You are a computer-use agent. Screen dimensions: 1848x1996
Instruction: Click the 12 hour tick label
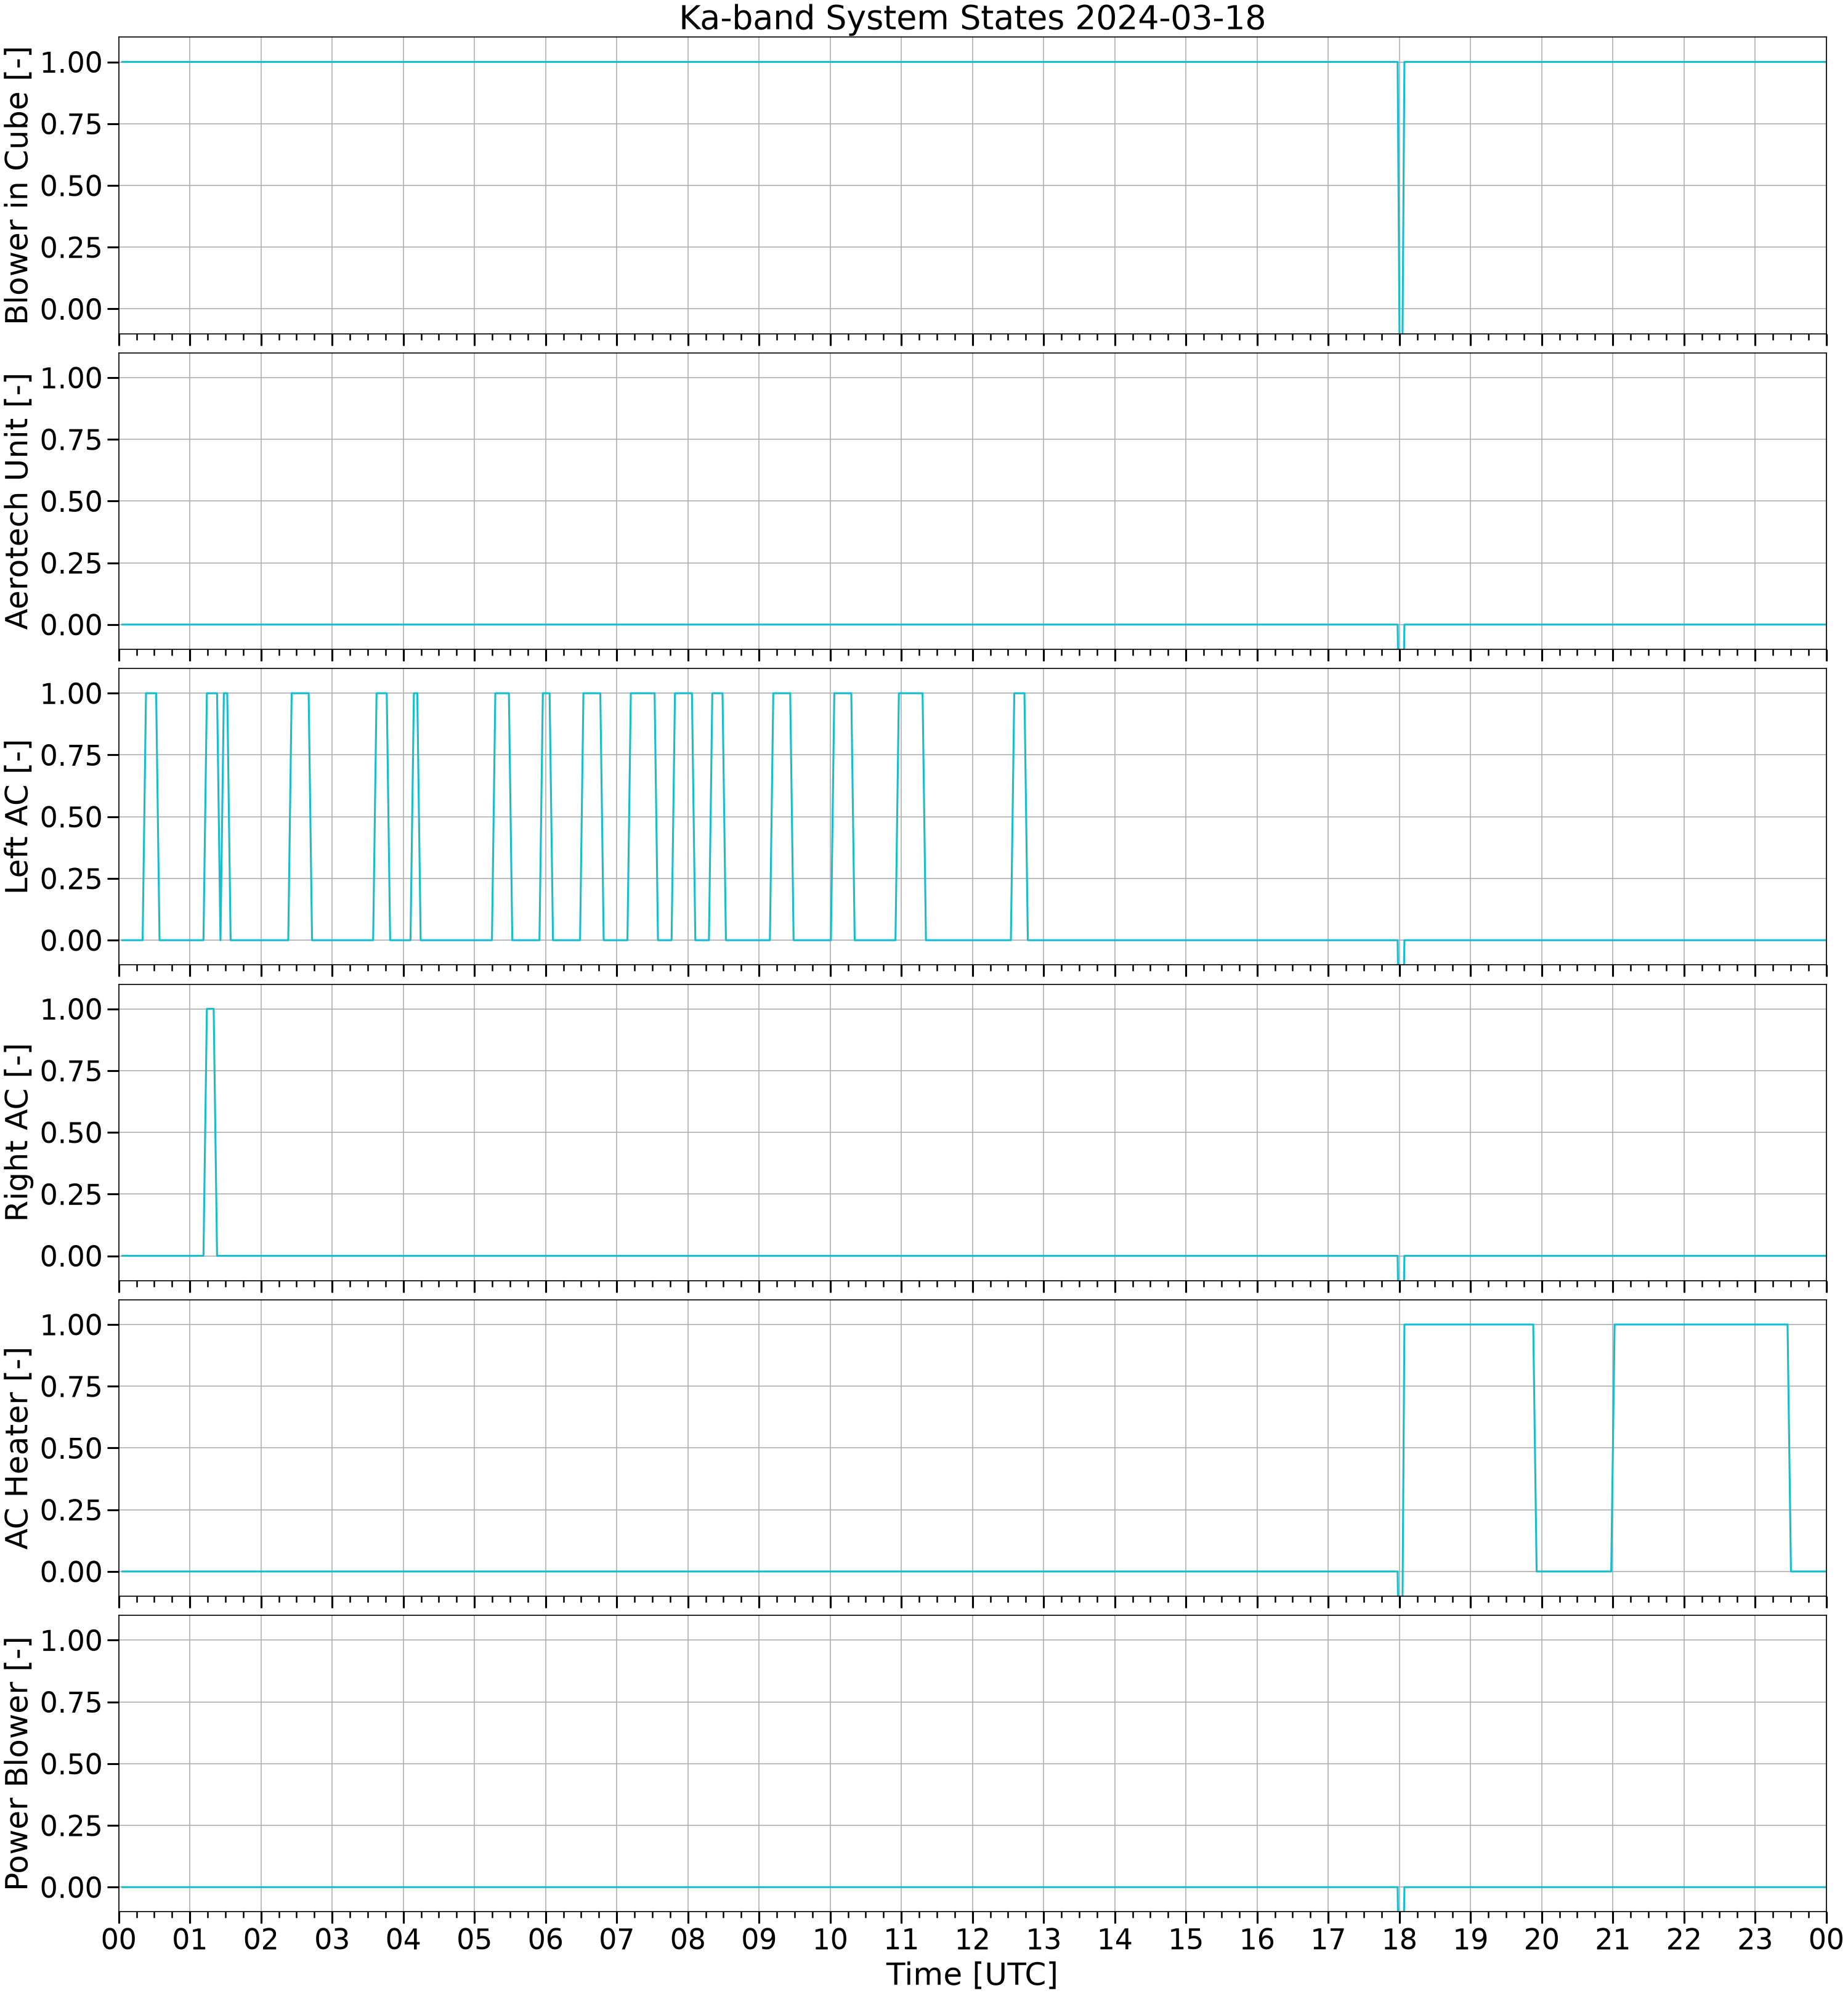click(972, 1939)
